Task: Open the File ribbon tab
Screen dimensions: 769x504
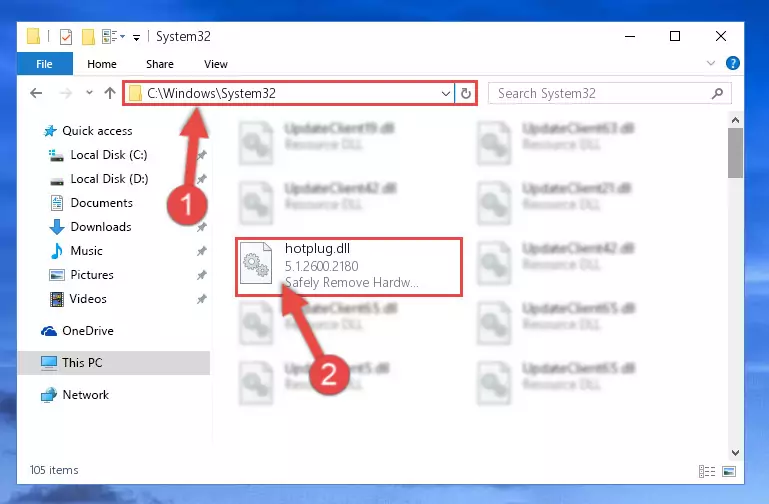Action: (45, 64)
